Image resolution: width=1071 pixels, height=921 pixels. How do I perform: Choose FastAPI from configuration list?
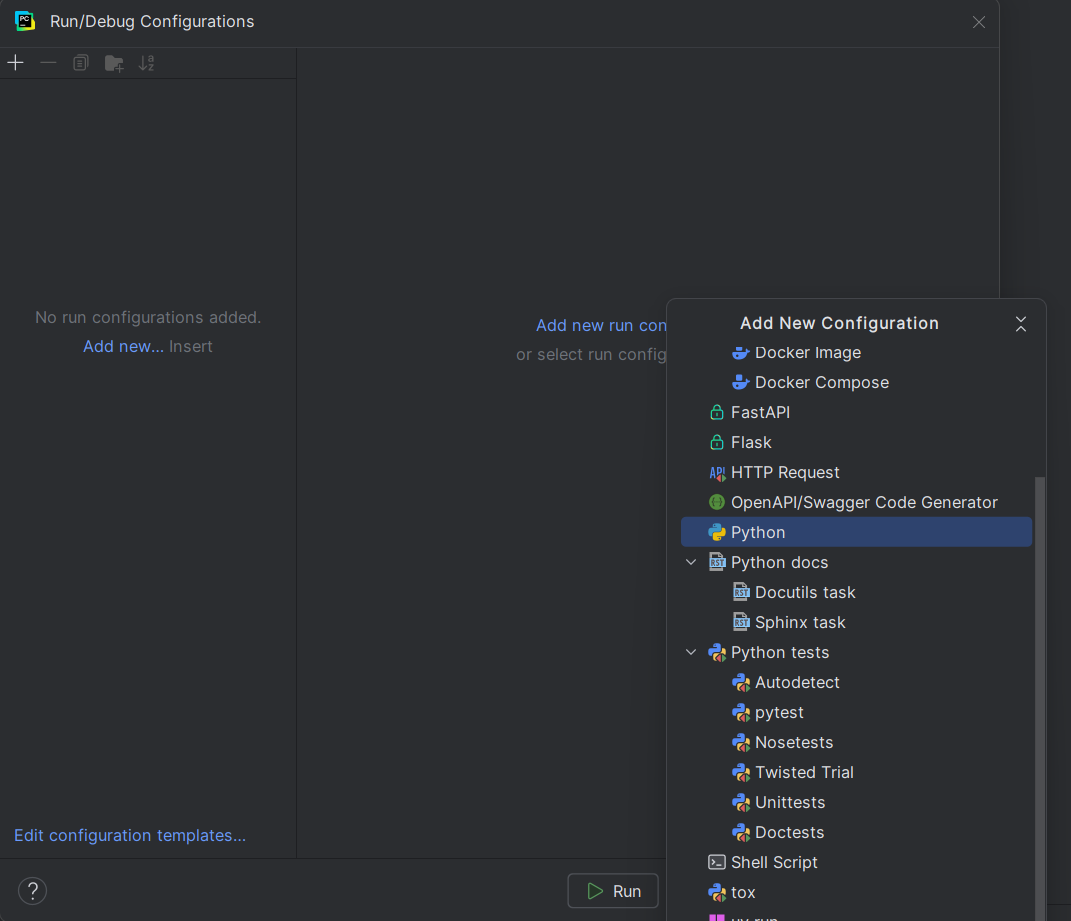(857, 413)
